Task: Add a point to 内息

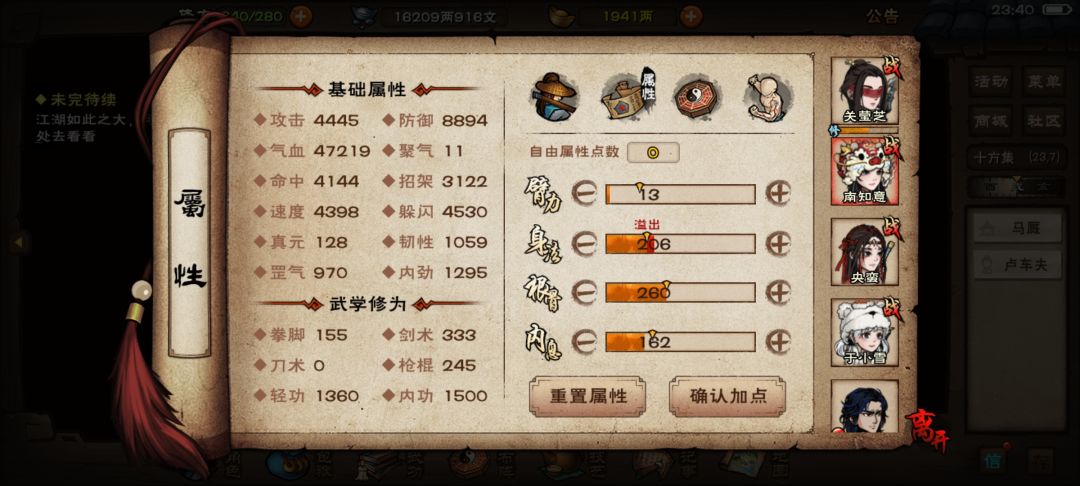Action: point(778,341)
